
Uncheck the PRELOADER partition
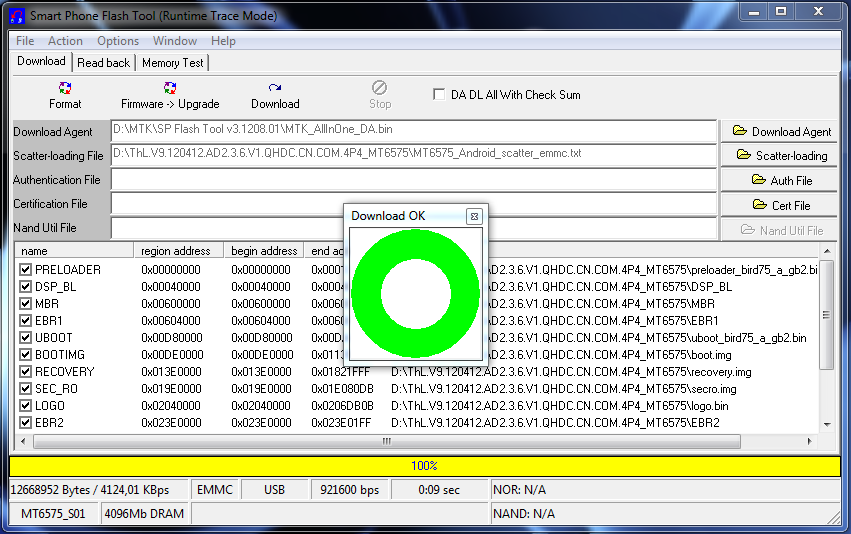tap(26, 270)
